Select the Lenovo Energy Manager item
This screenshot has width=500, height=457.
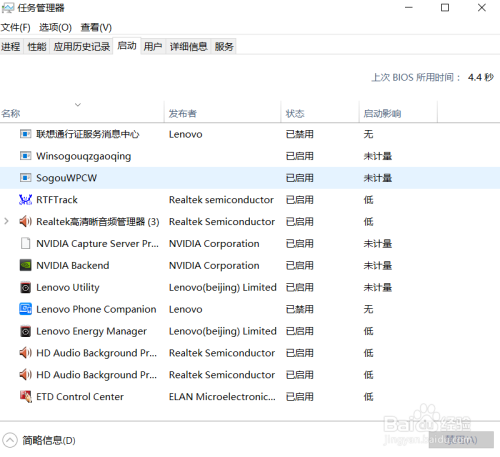coord(91,331)
